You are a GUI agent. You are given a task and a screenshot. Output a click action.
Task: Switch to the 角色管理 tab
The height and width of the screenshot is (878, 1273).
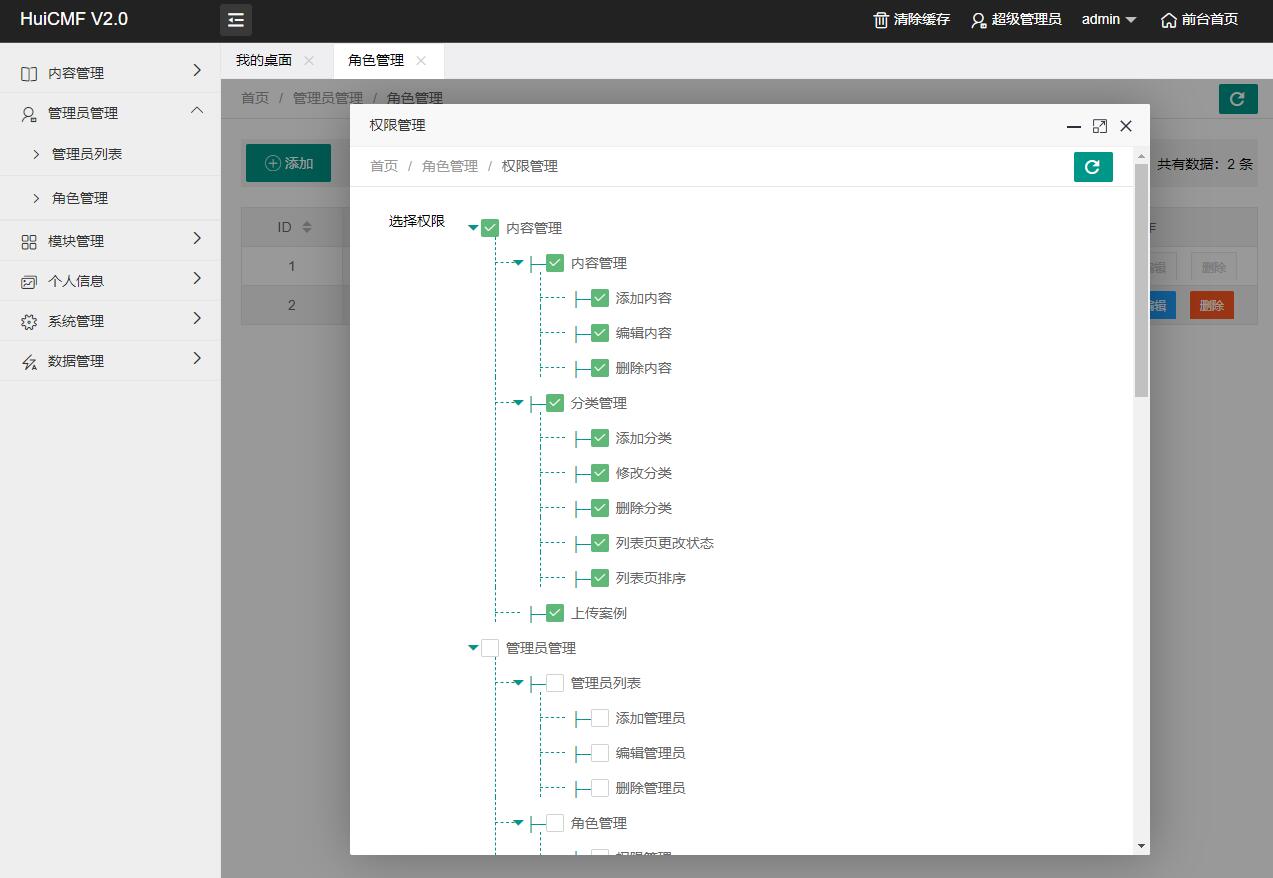pos(376,61)
